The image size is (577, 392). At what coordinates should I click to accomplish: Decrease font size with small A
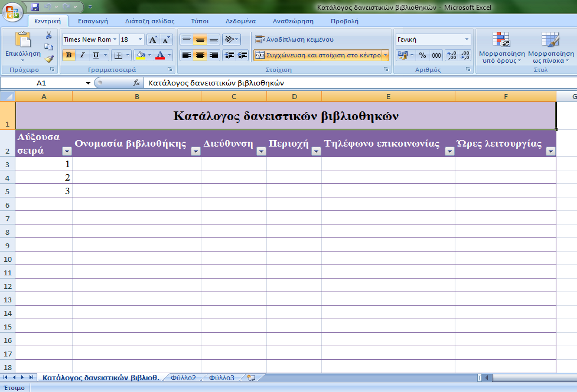point(166,39)
